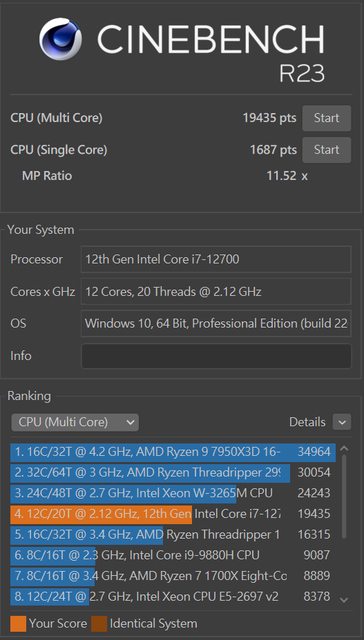Click the Identical System legend swatch
Viewport: 364px width, 640px height.
click(99, 624)
